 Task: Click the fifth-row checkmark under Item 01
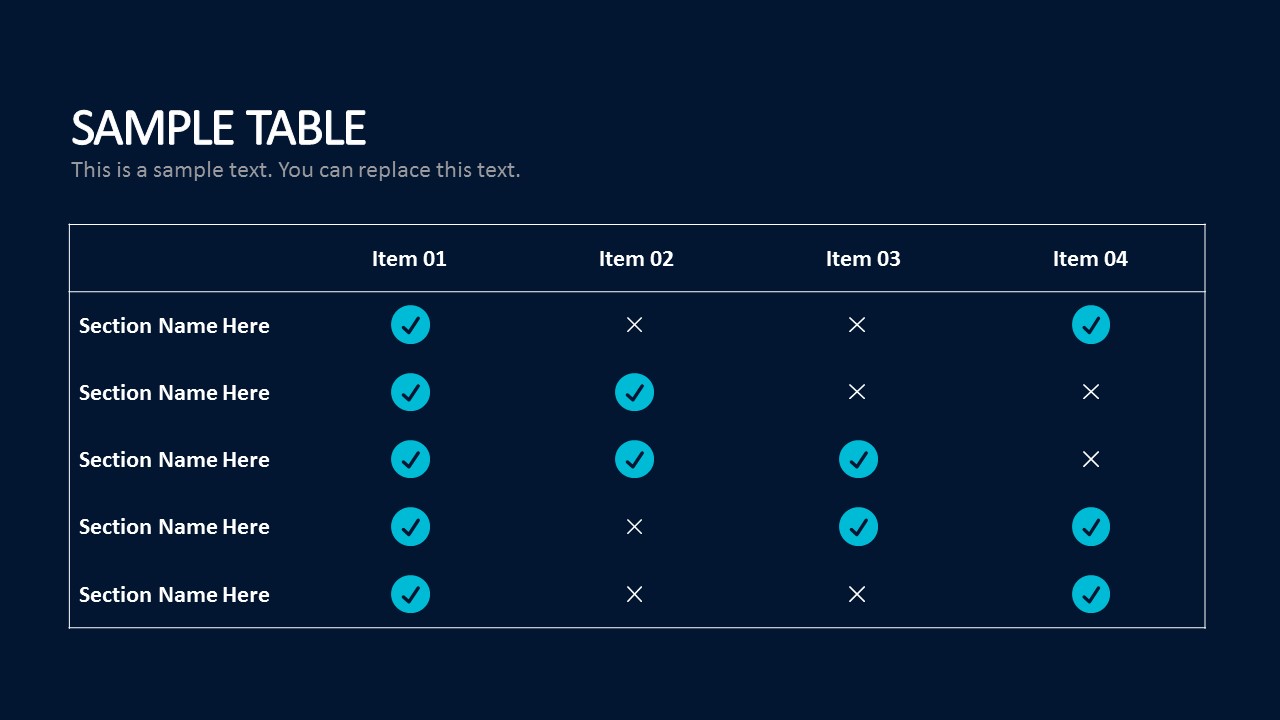coord(410,594)
